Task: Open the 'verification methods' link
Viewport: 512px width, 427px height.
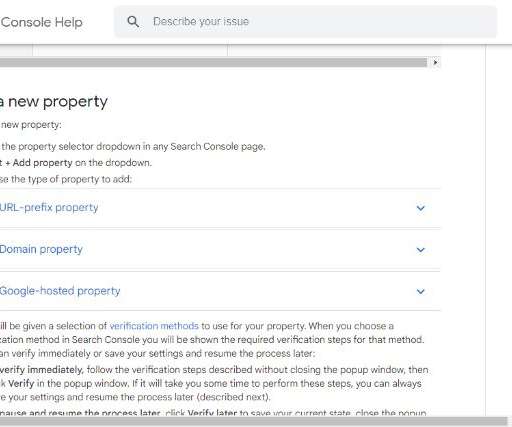Action: (x=154, y=326)
